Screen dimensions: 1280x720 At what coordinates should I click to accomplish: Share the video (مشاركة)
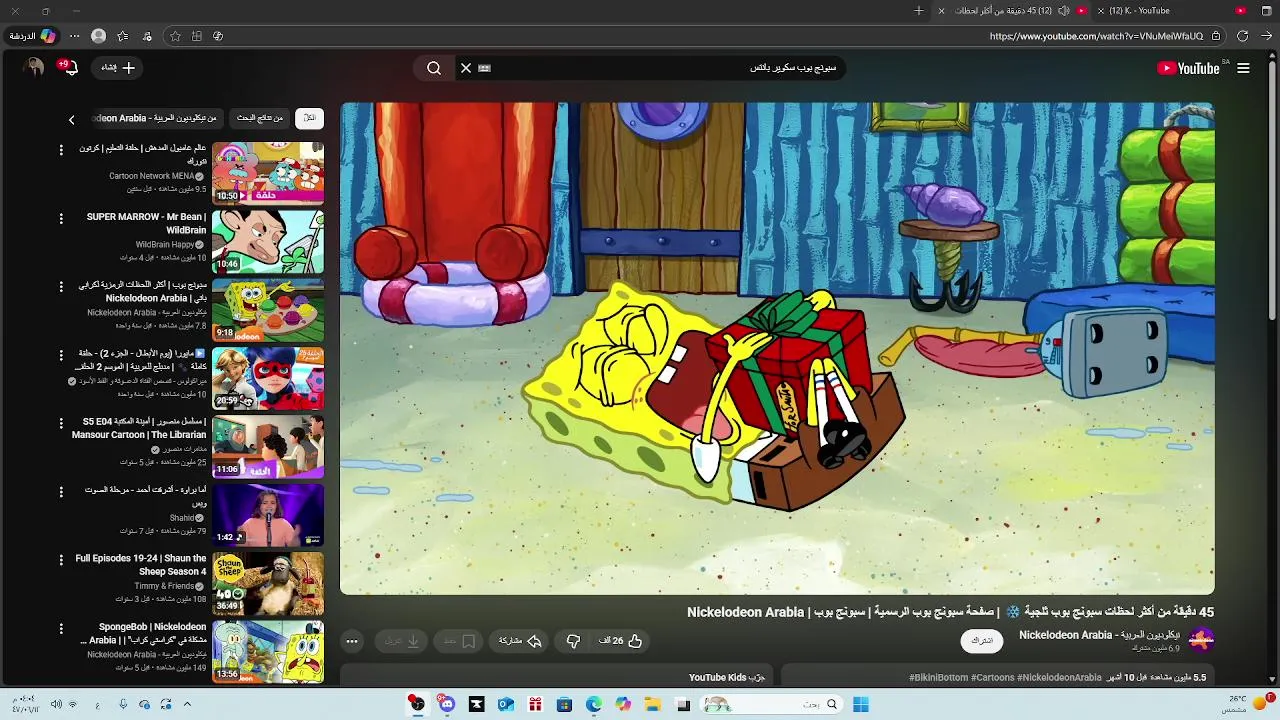[x=520, y=641]
